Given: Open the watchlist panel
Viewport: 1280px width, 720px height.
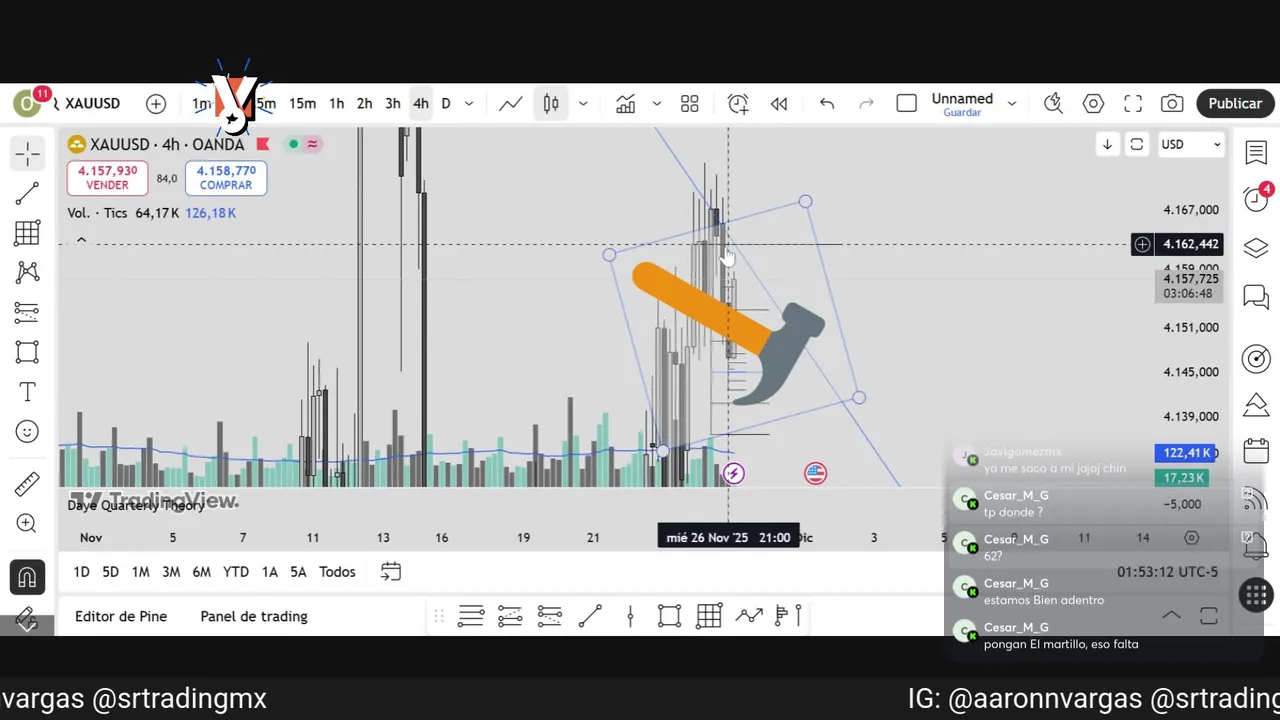Looking at the screenshot, I should click(x=1256, y=153).
